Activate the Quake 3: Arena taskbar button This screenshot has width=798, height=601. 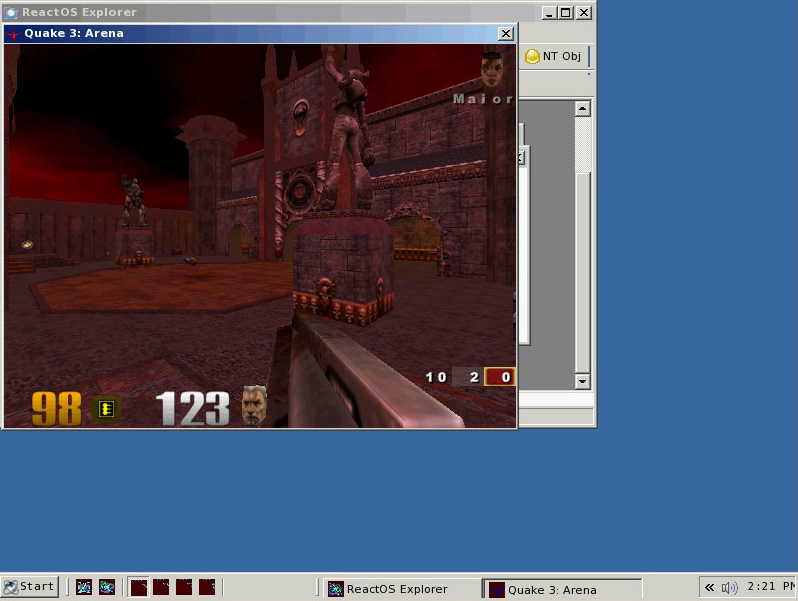pos(562,589)
